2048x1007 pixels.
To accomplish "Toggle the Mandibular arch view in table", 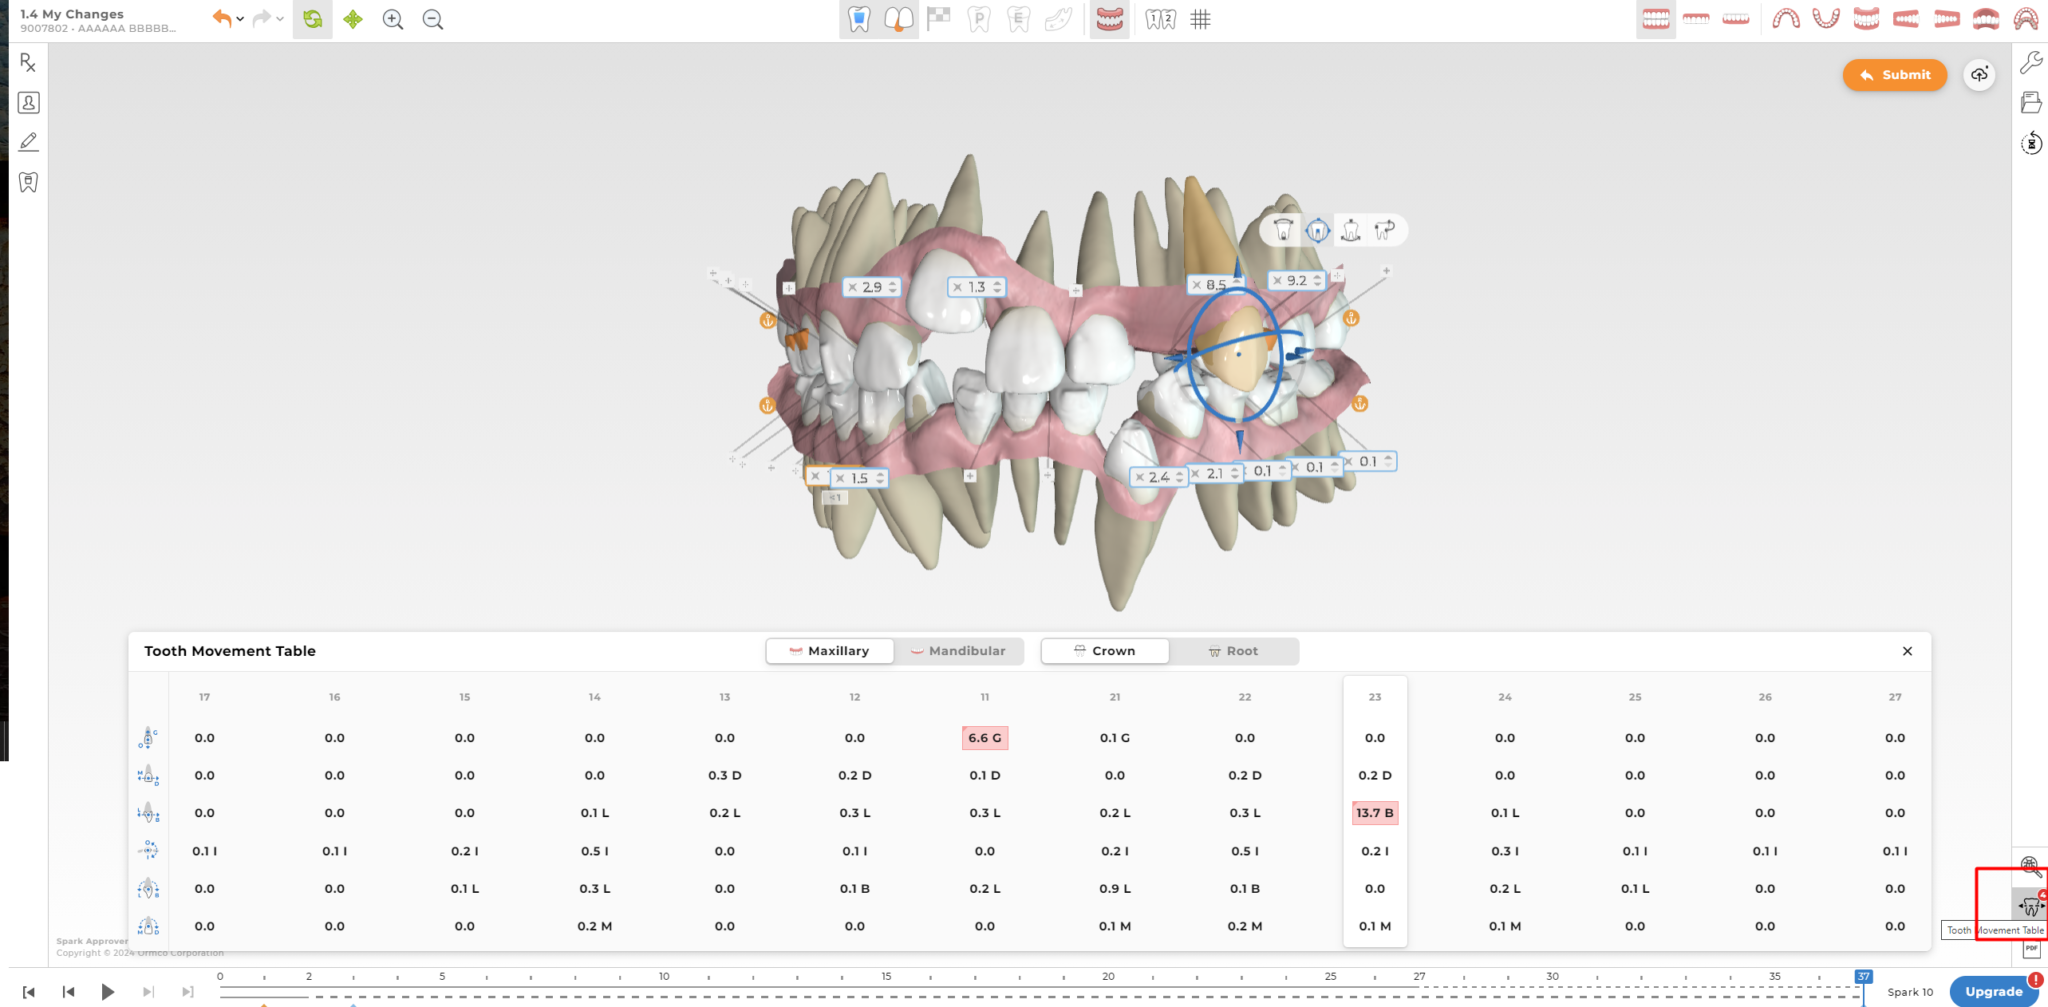I will click(x=958, y=651).
